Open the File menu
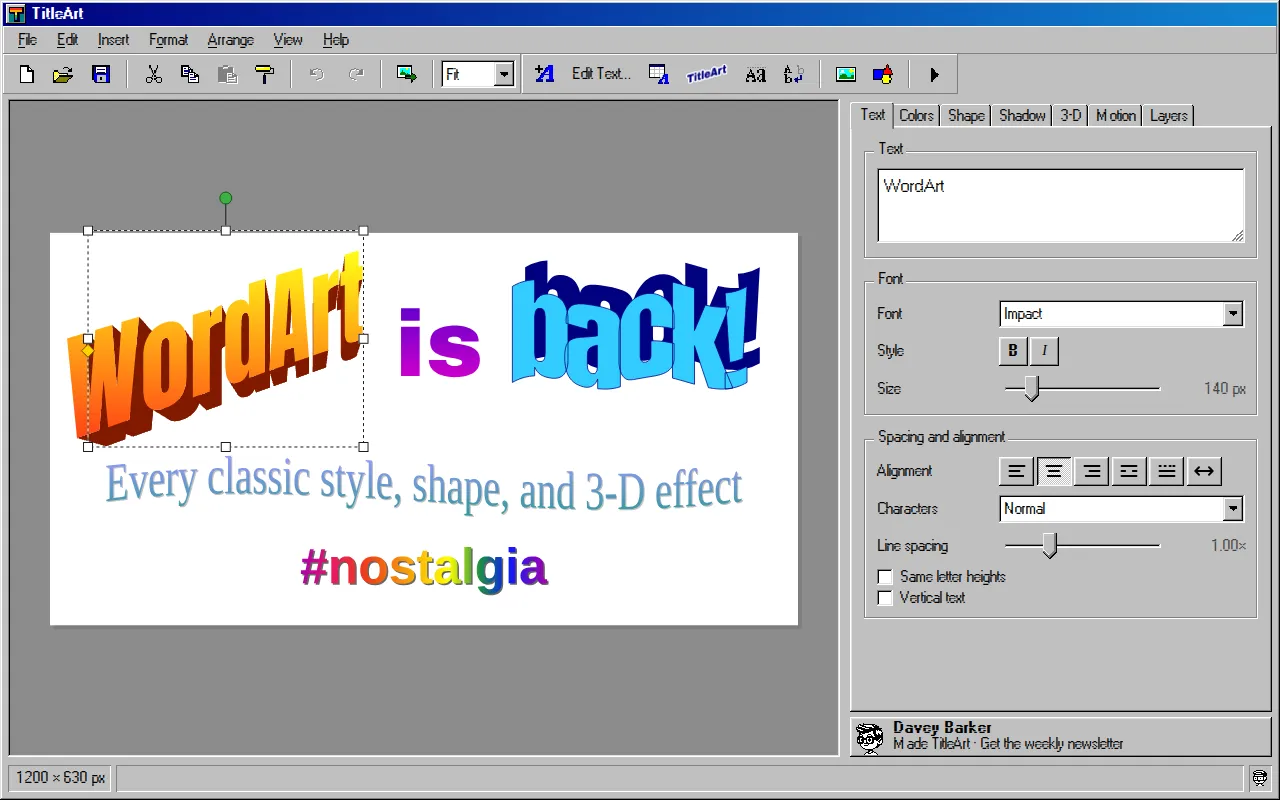 point(27,40)
